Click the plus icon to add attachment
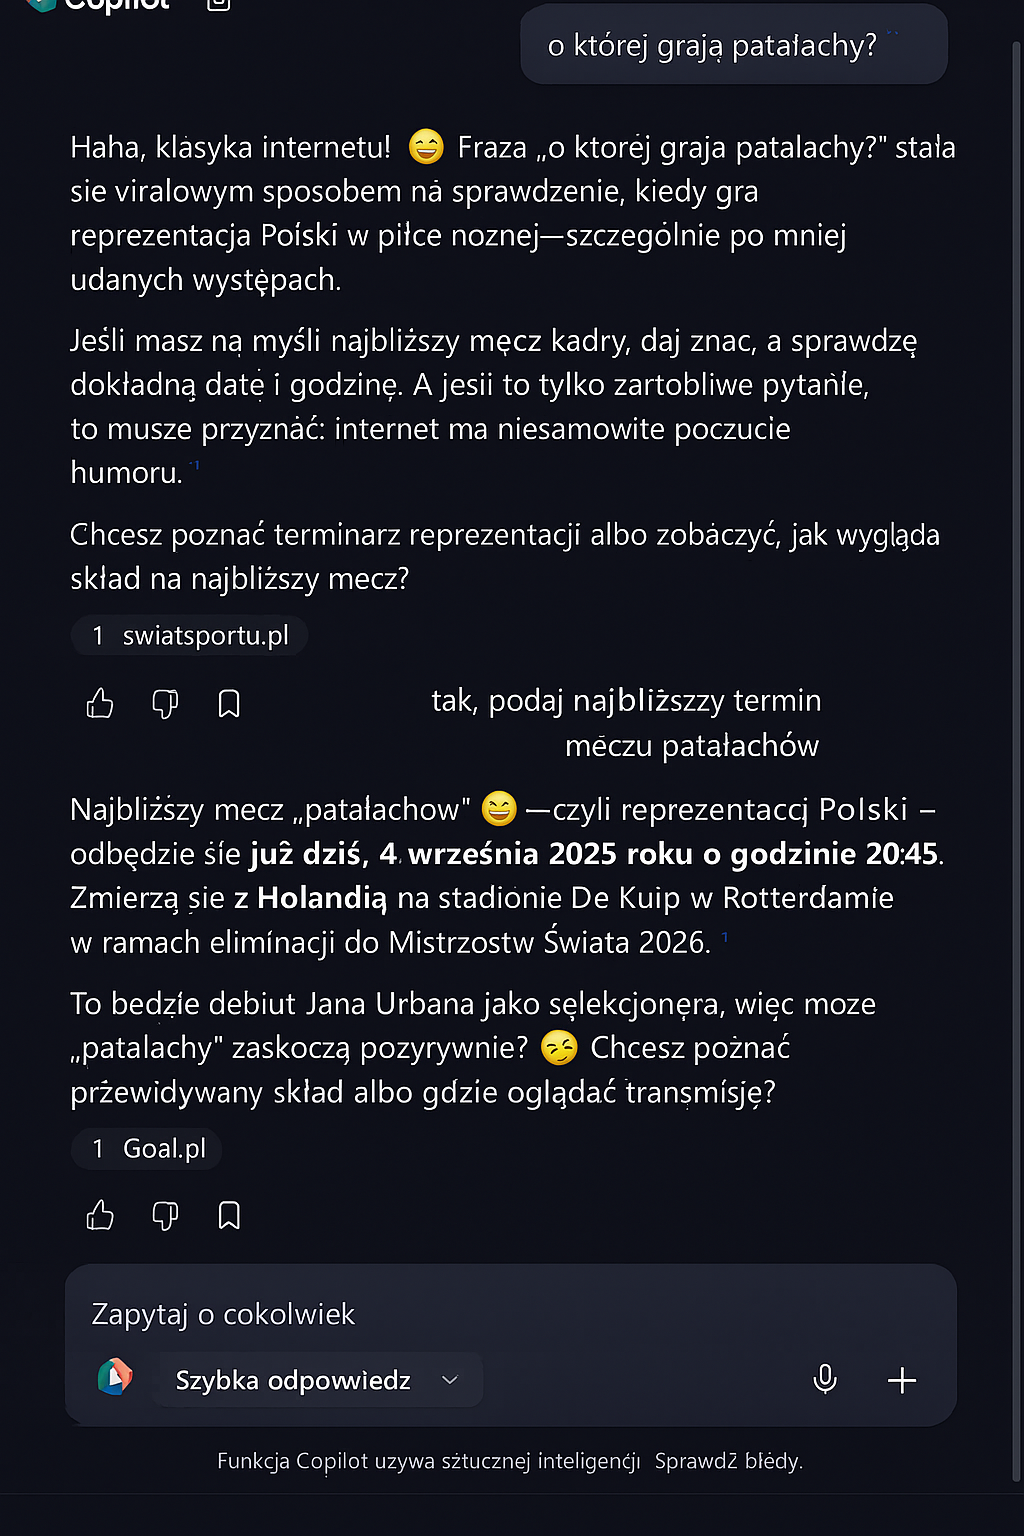Screen dimensions: 1024x1536 click(902, 1380)
